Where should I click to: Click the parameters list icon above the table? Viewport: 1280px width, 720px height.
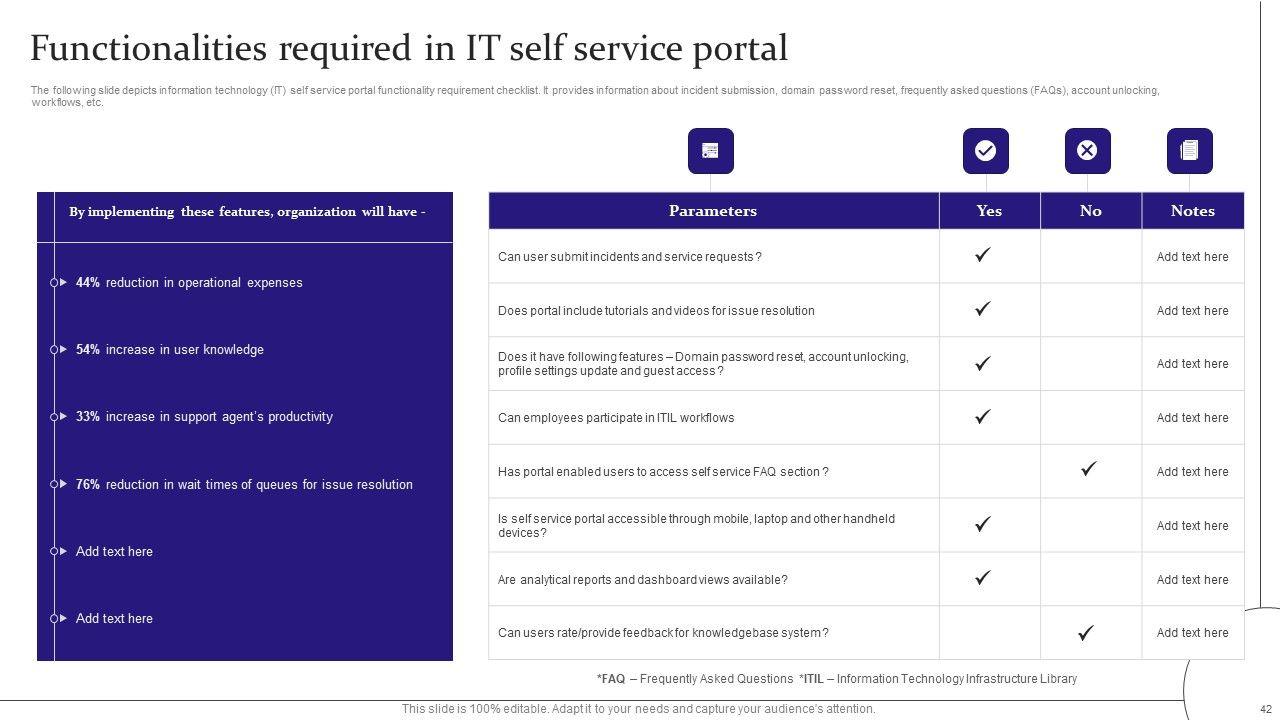[x=710, y=151]
